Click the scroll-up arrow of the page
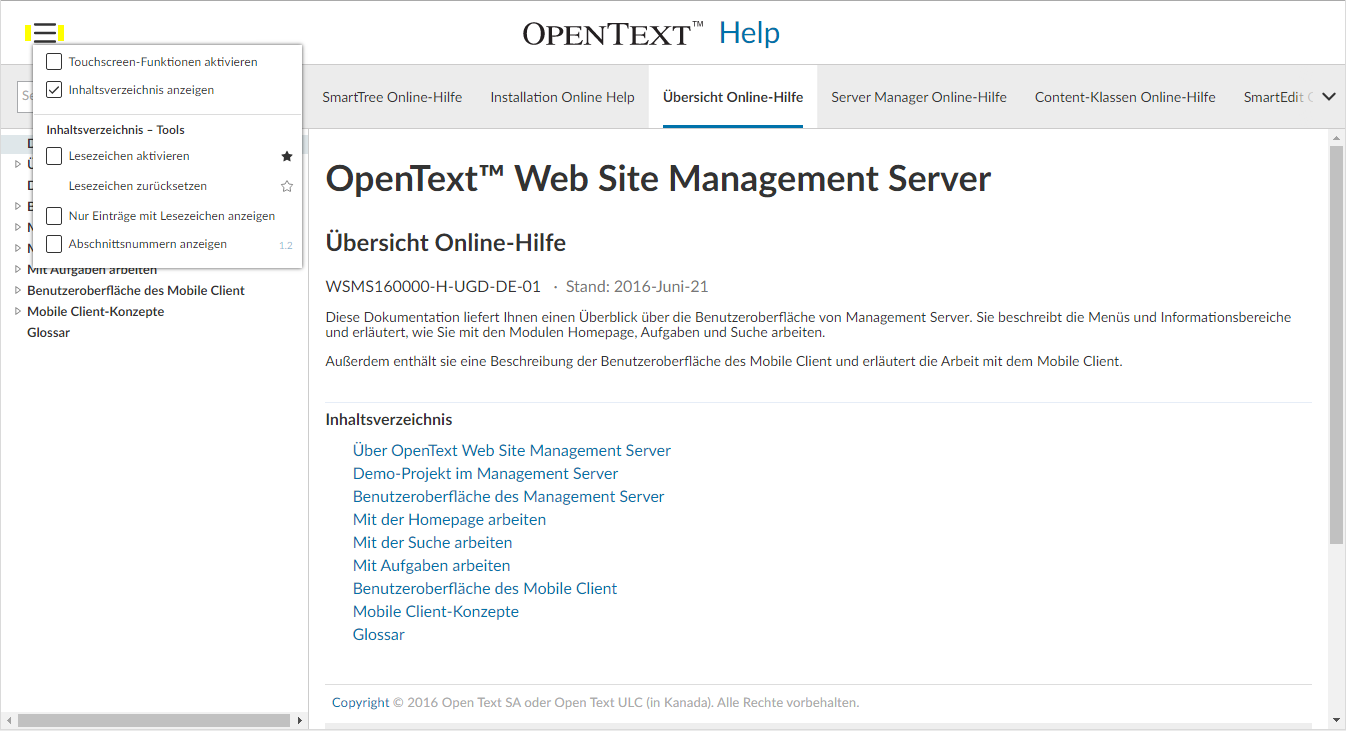1346x731 pixels. (1337, 137)
